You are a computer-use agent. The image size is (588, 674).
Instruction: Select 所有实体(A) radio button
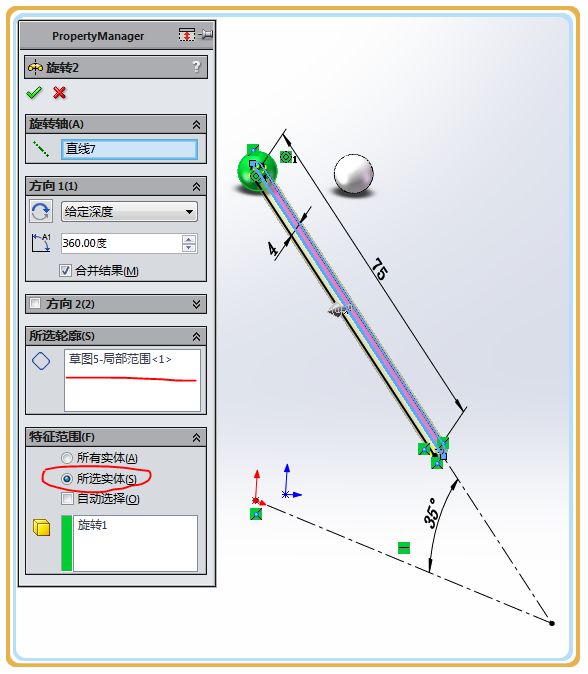coord(67,458)
